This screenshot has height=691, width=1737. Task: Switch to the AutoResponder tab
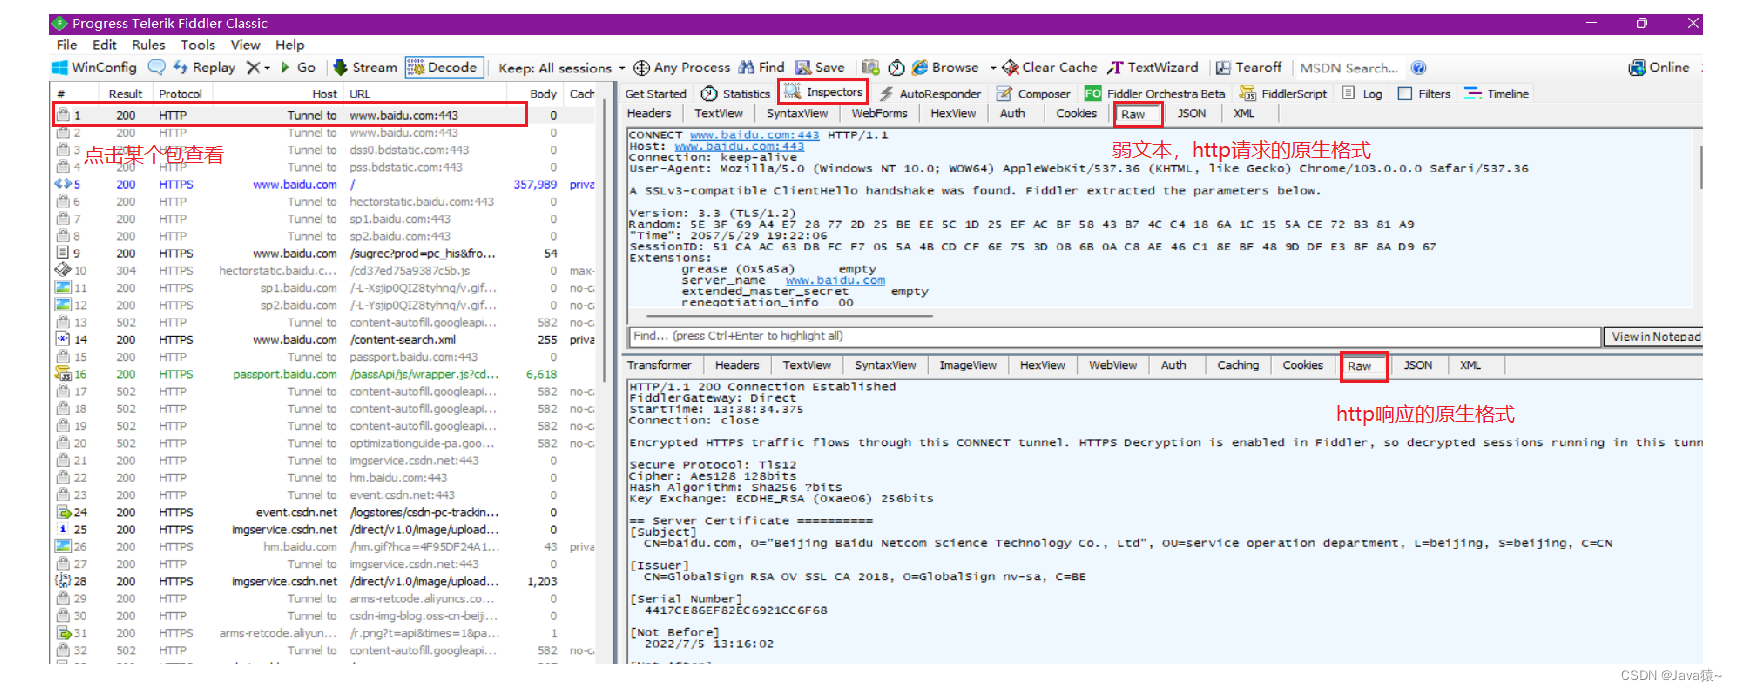click(x=929, y=93)
